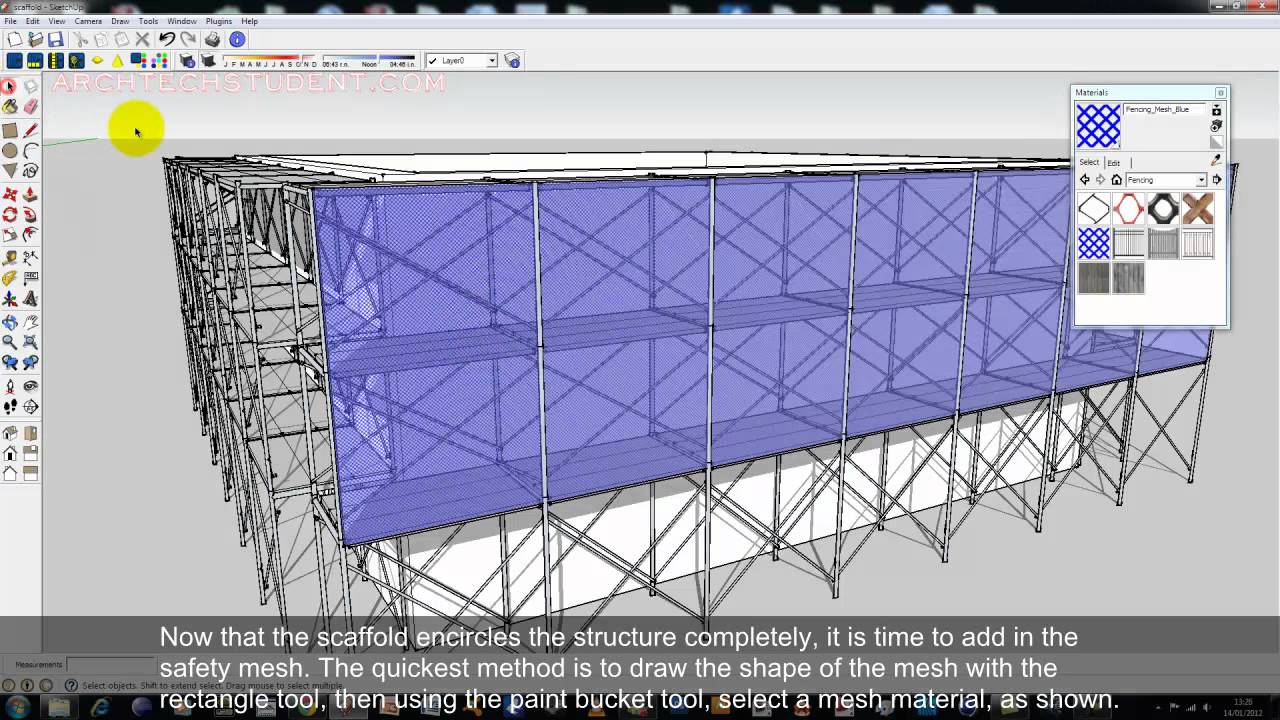
Task: Choose the Dimension tool
Action: click(31, 258)
